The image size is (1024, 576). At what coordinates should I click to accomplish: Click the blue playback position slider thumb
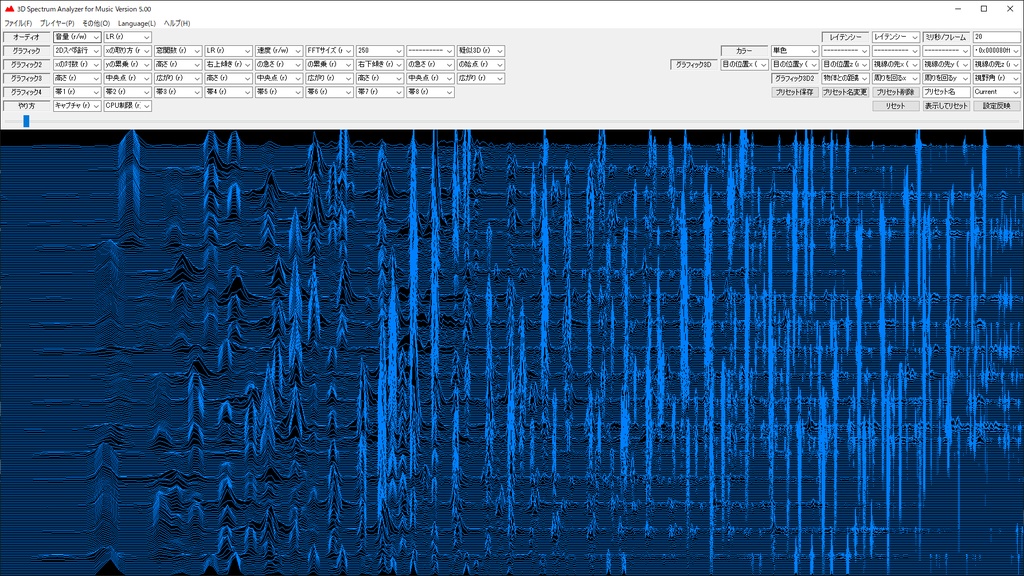(x=26, y=121)
